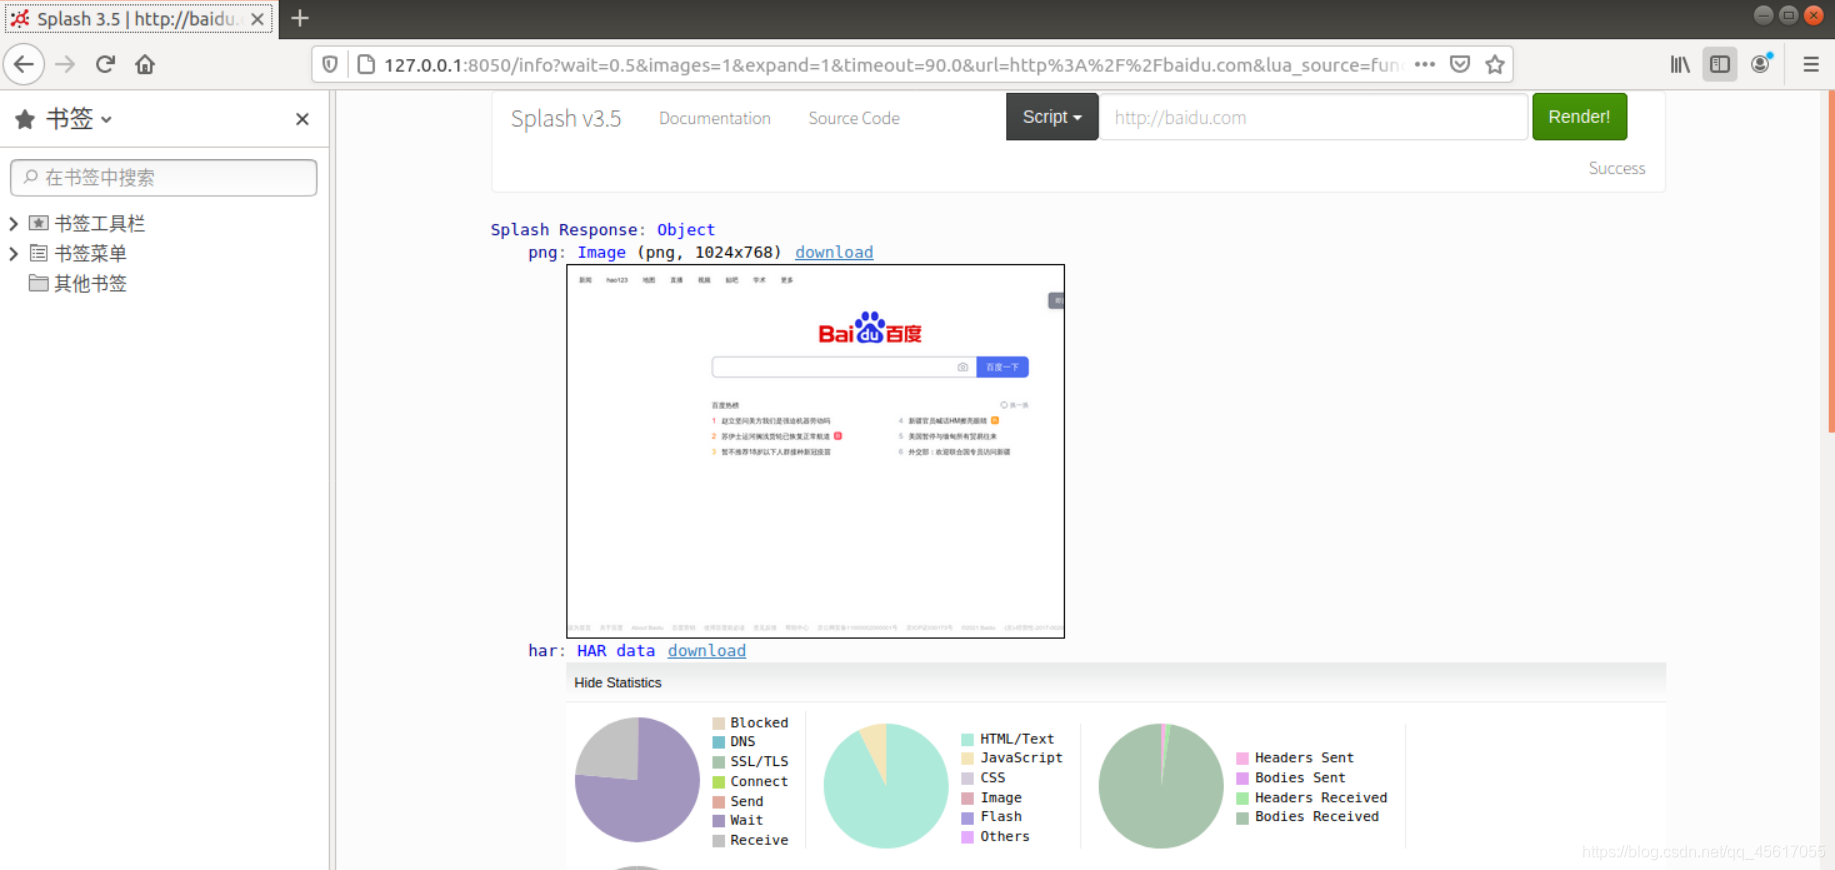The height and width of the screenshot is (870, 1835).
Task: Click the Connect legend color swatch
Action: coord(719,782)
